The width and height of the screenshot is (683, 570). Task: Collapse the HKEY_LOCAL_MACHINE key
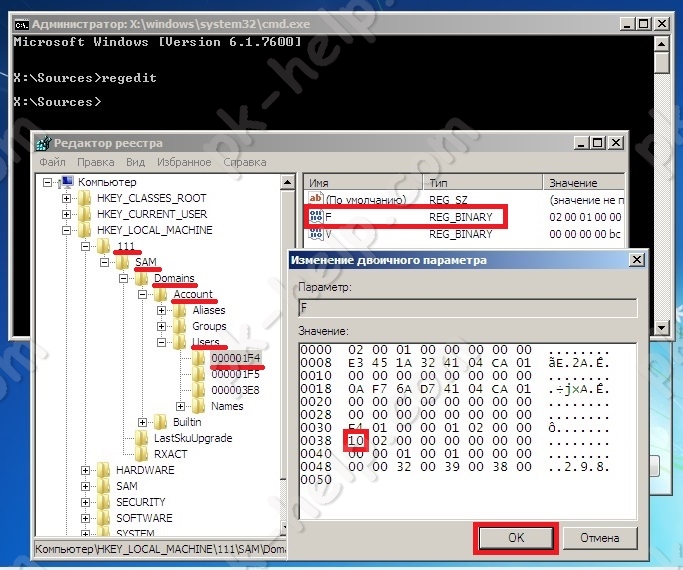click(x=66, y=230)
